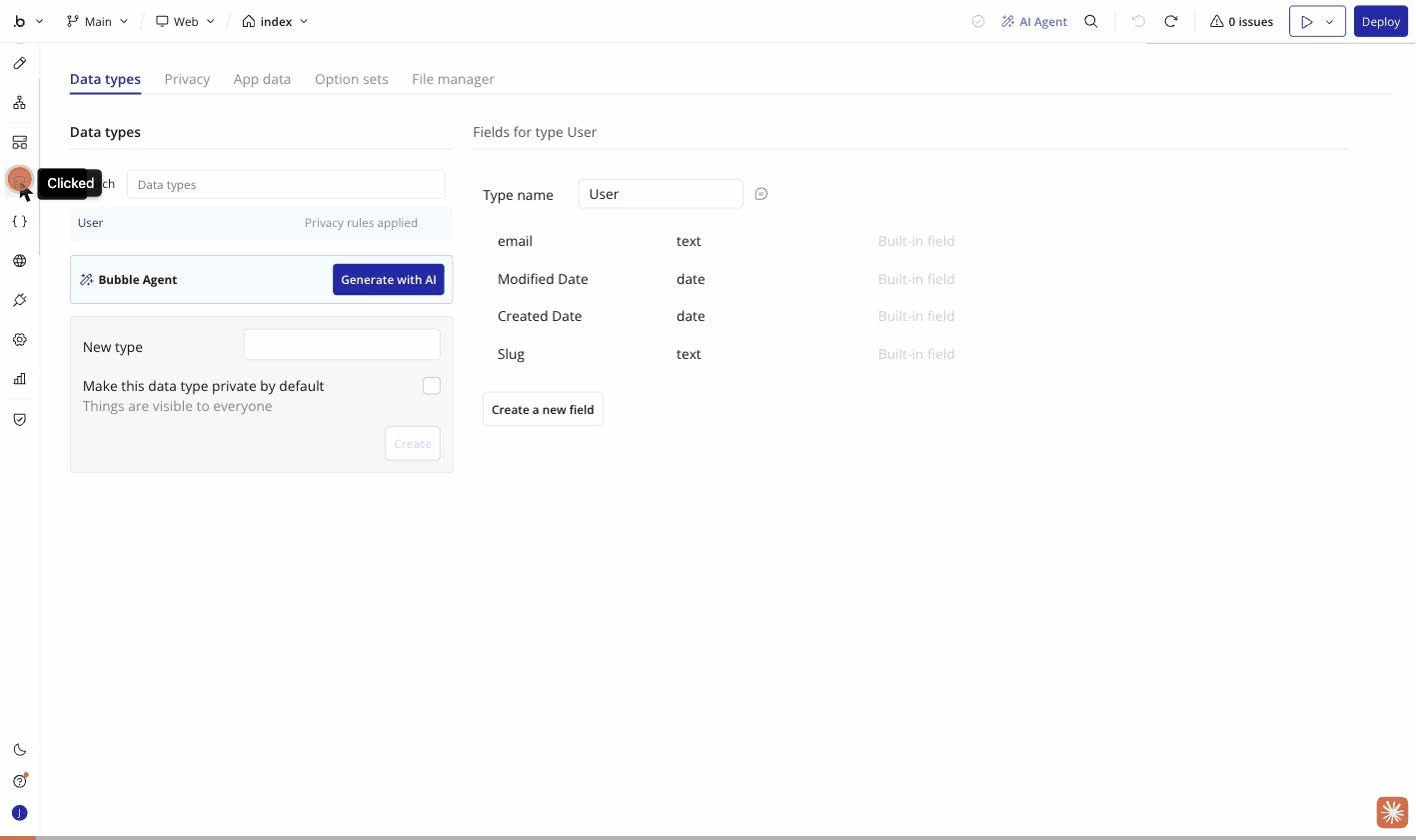Open the 0 issues checker
This screenshot has height=840, width=1416.
coord(1241,21)
